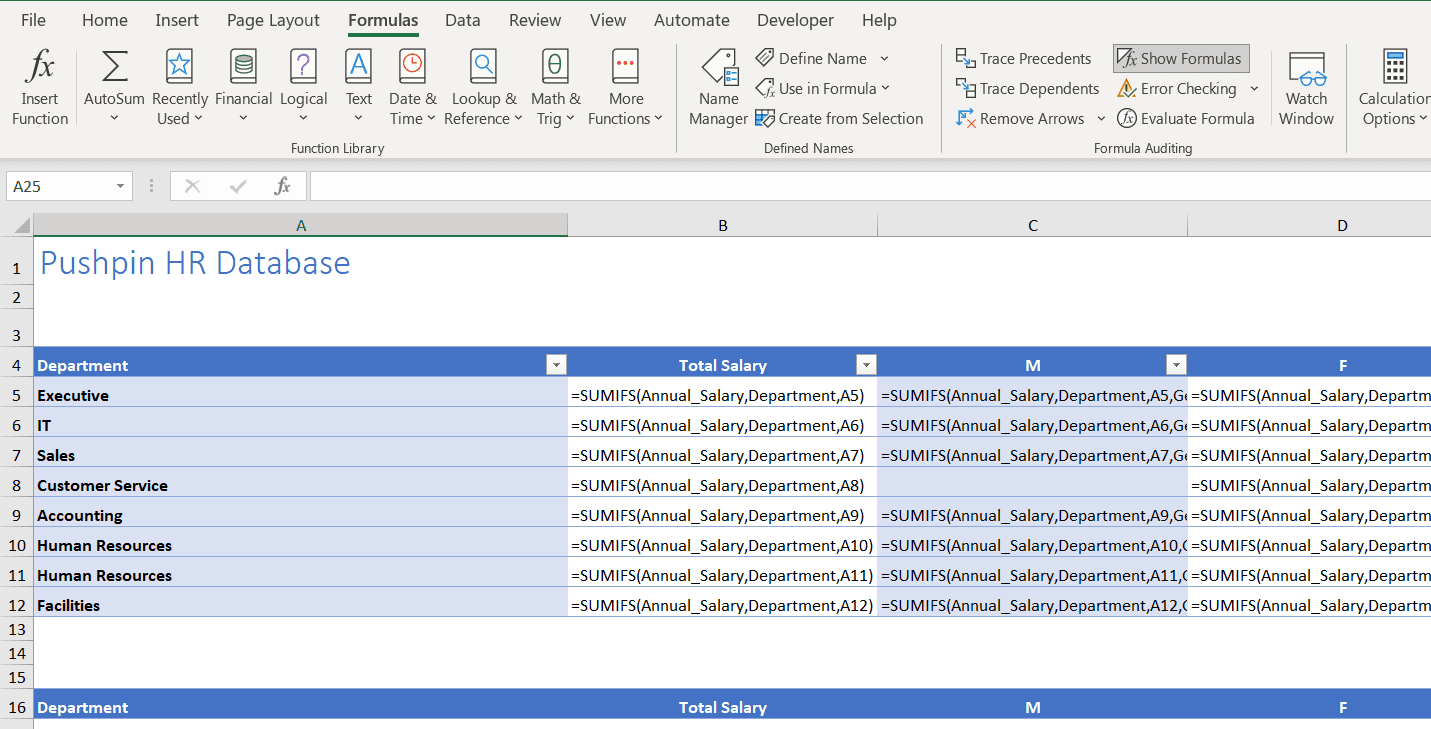Switch to the Home tab
The image size is (1431, 729).
click(105, 20)
